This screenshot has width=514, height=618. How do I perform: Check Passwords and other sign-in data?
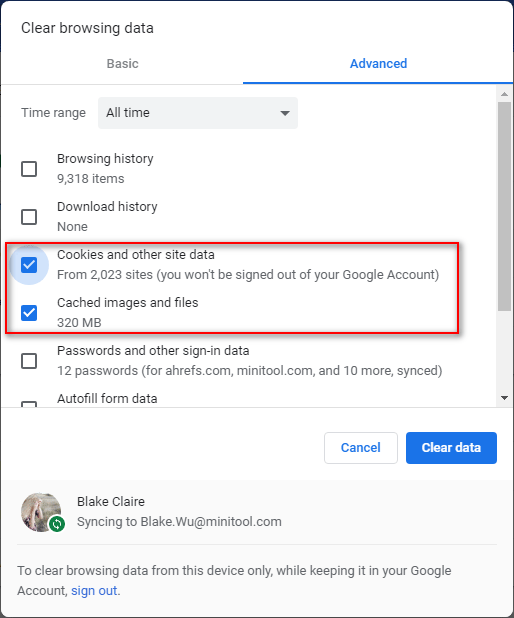pos(29,361)
